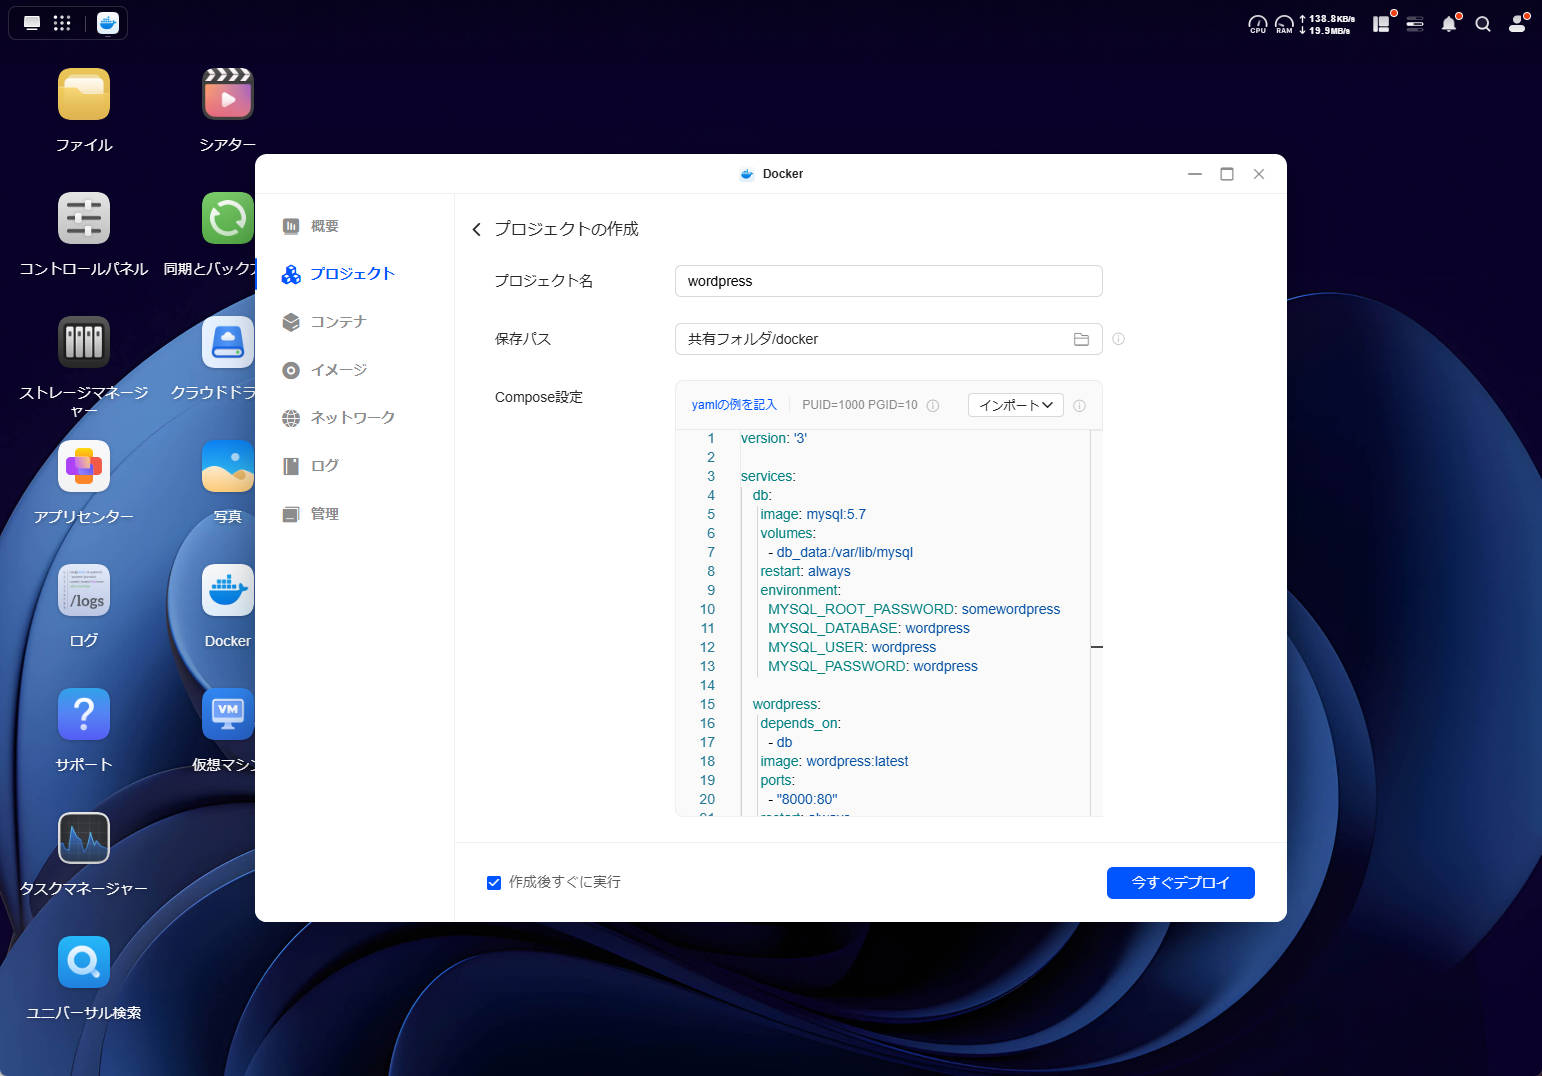
Task: Click the MYSQL_ROOT_PASSWORD line in editor
Action: point(914,610)
